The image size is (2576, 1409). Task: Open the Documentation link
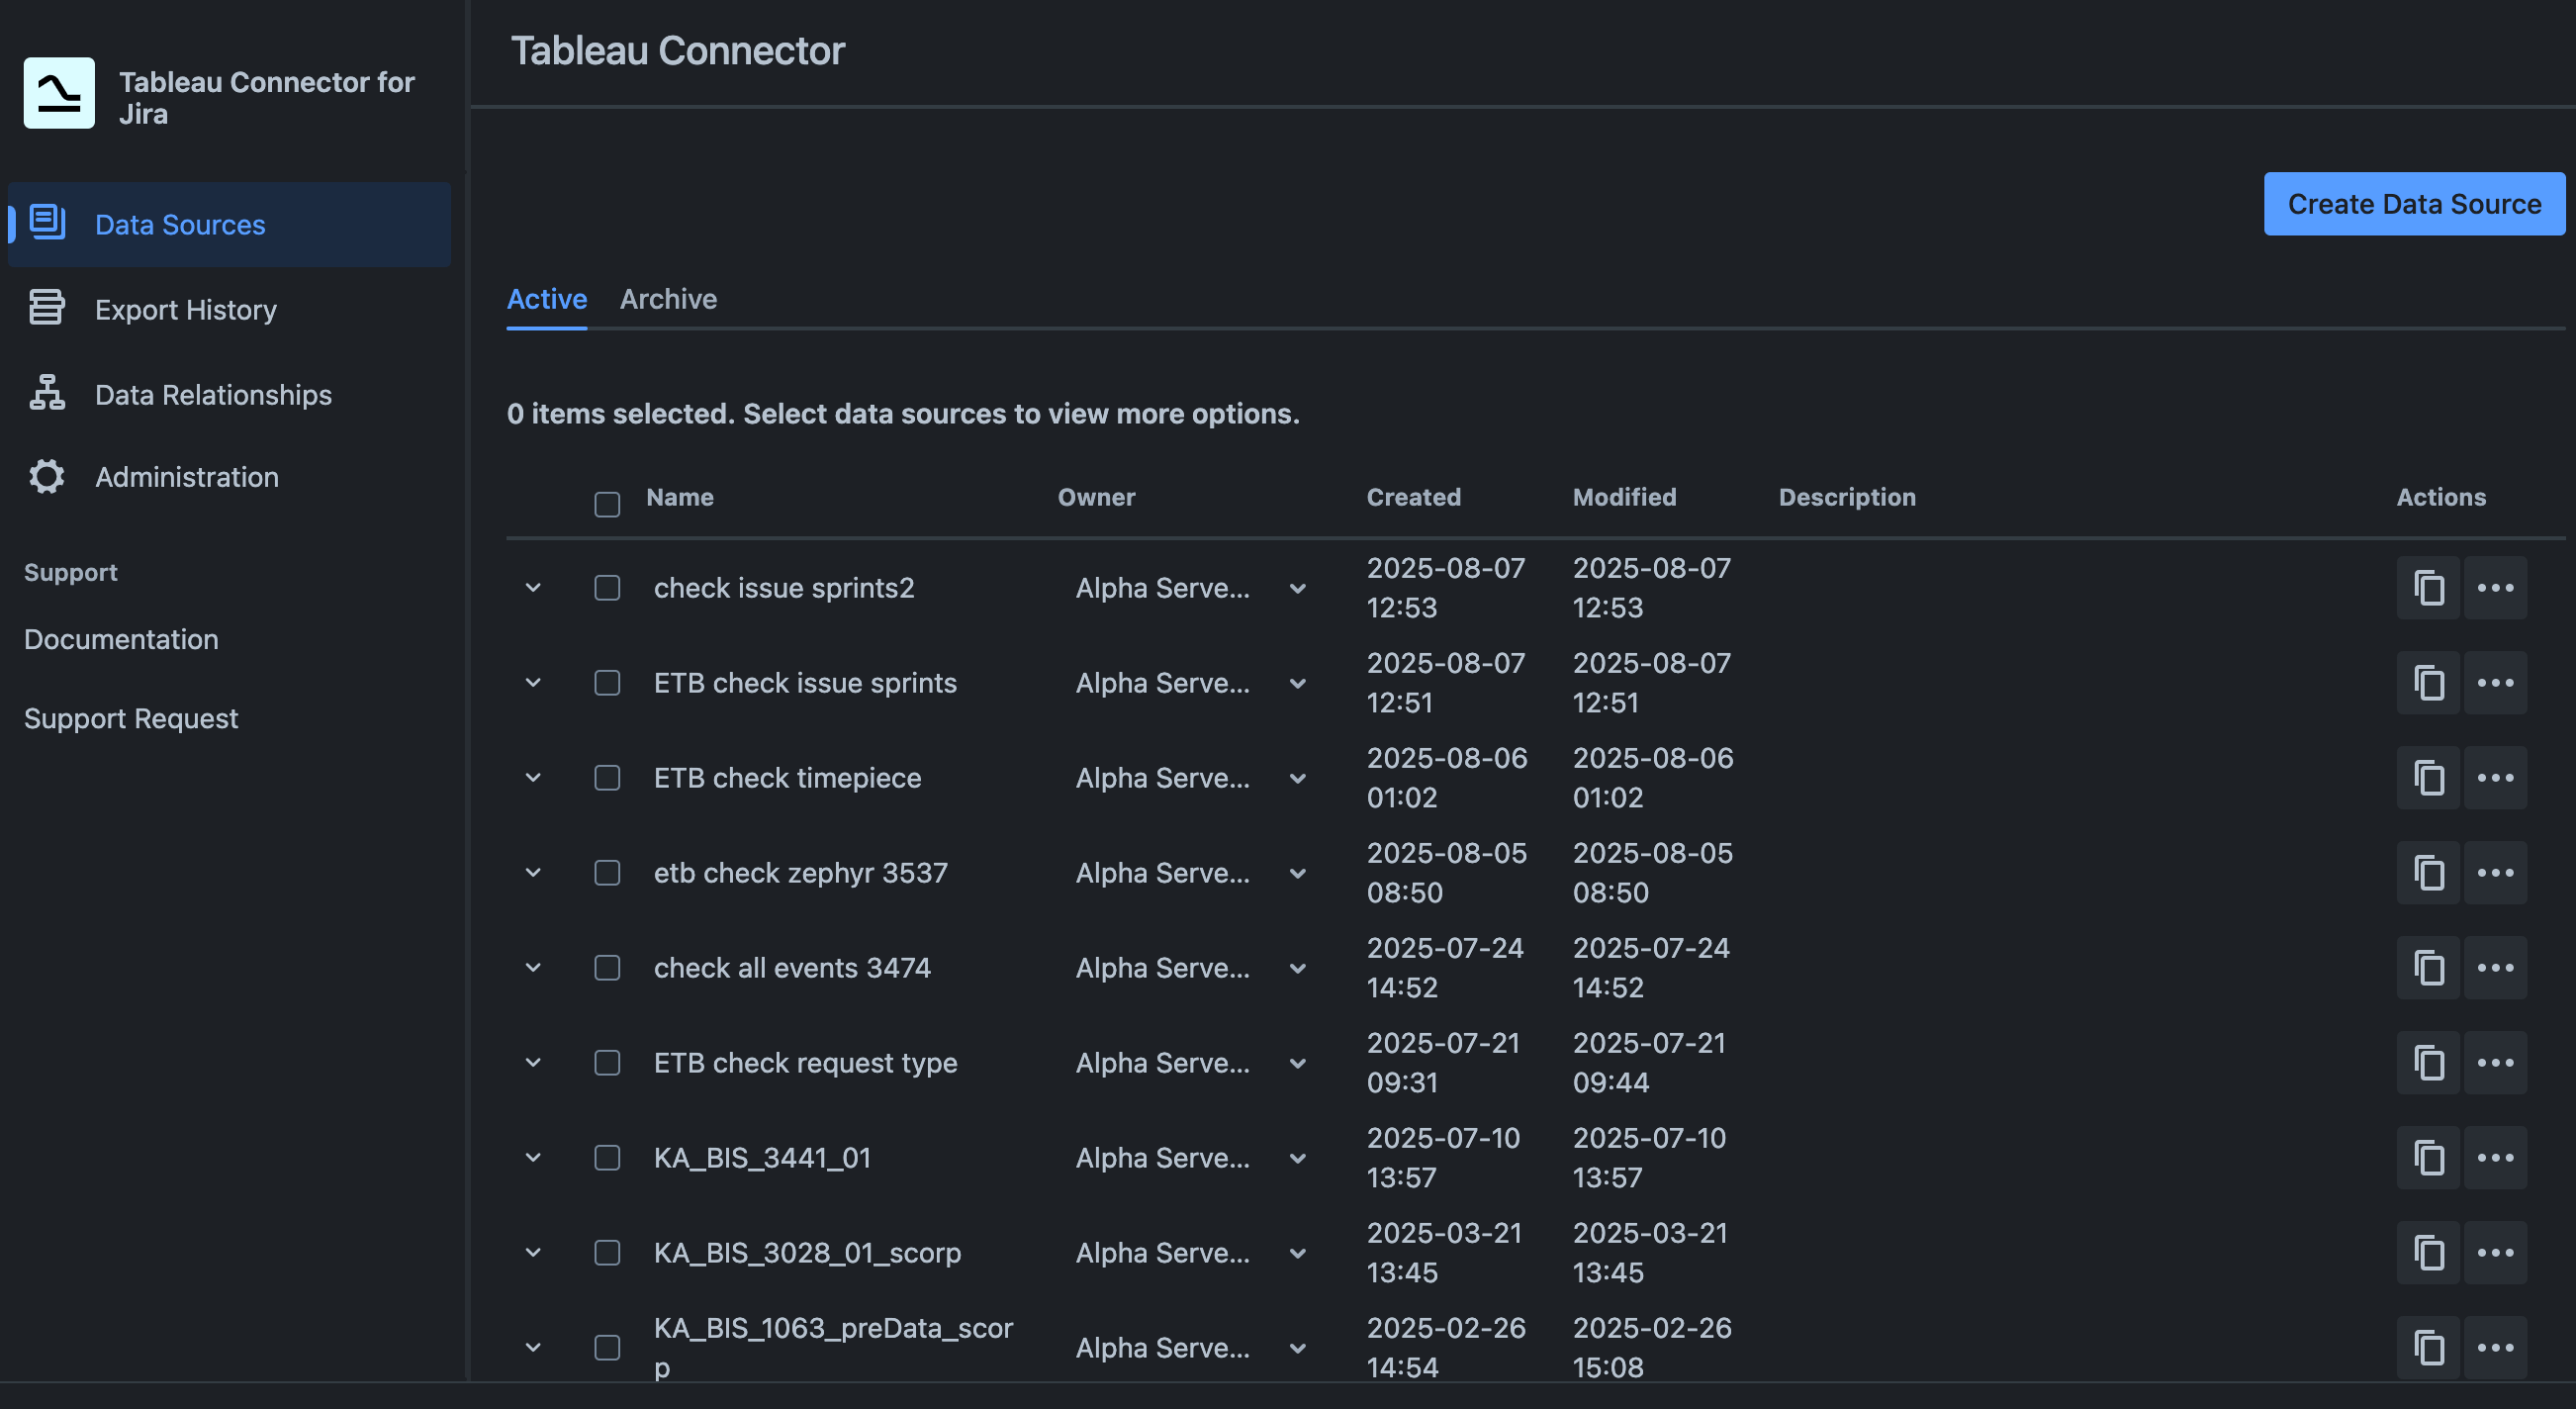click(121, 639)
